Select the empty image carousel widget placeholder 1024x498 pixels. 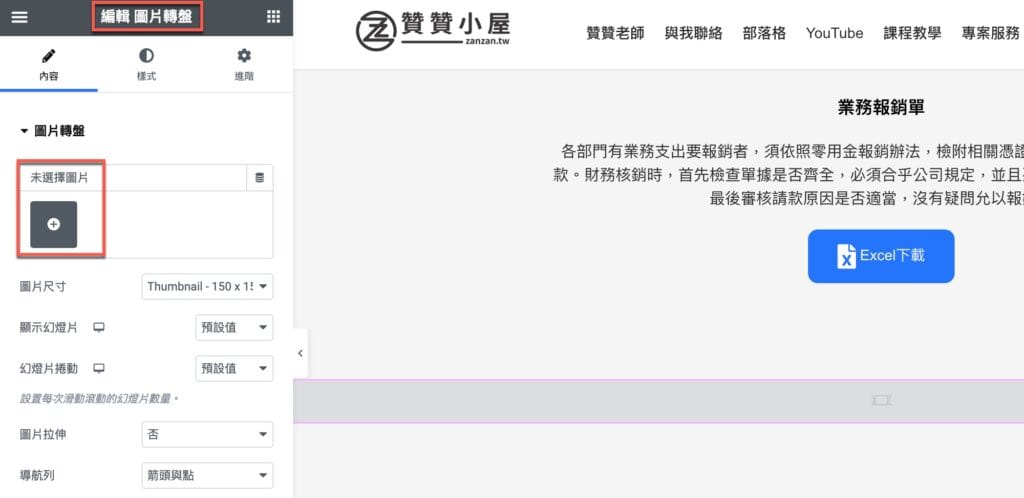pos(659,401)
